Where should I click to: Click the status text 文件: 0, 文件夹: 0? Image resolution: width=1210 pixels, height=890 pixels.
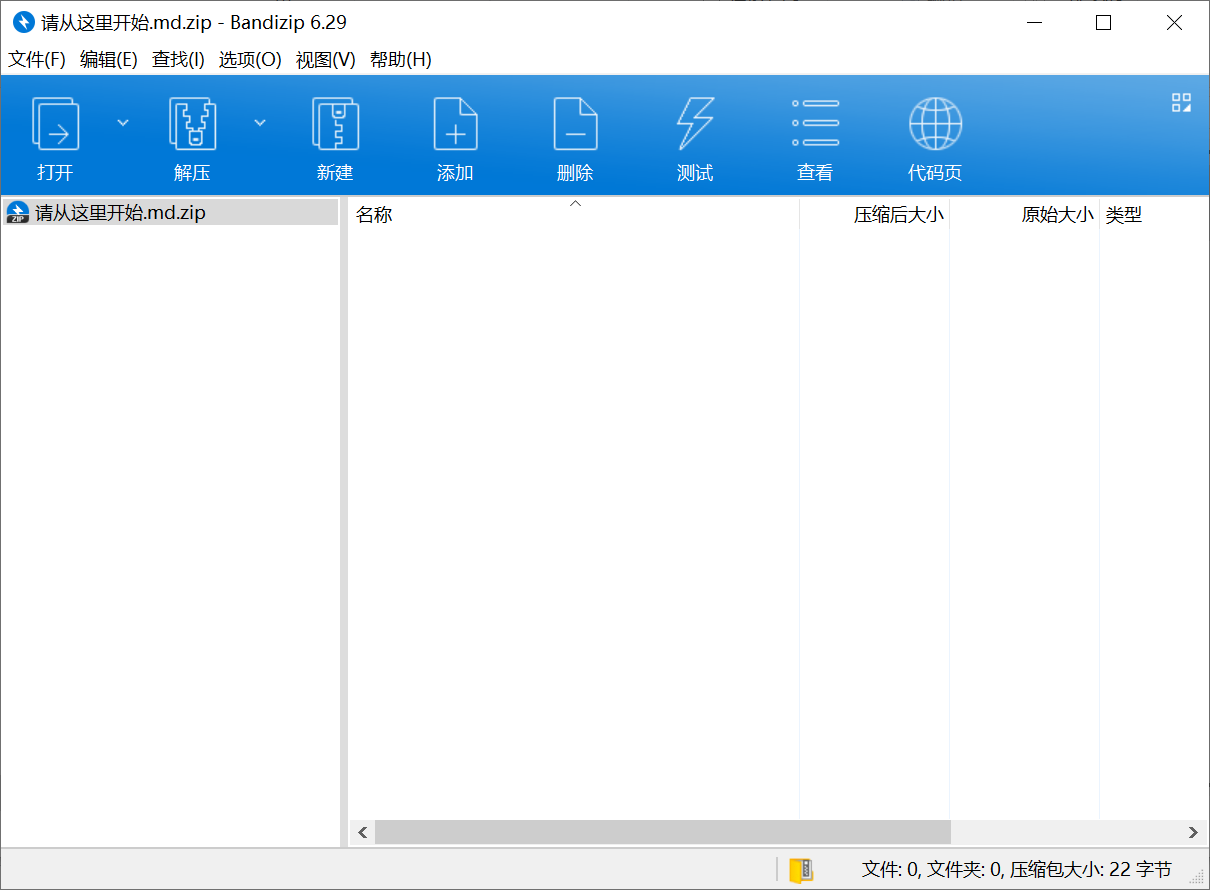click(933, 870)
